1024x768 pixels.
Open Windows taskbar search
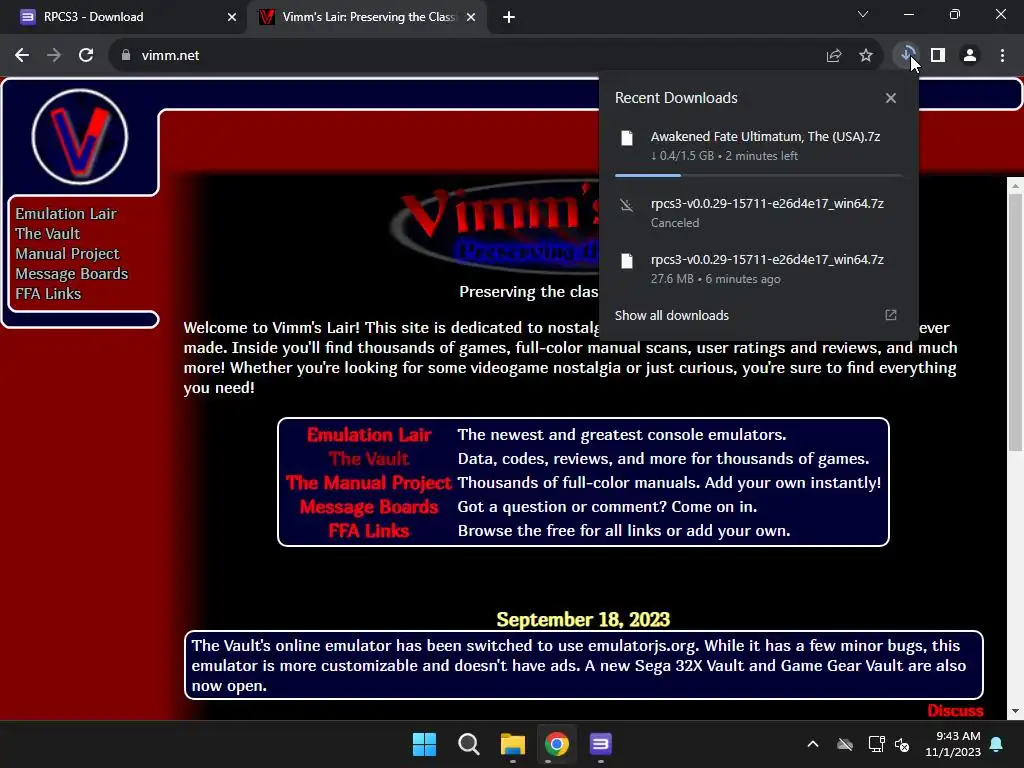tap(468, 744)
